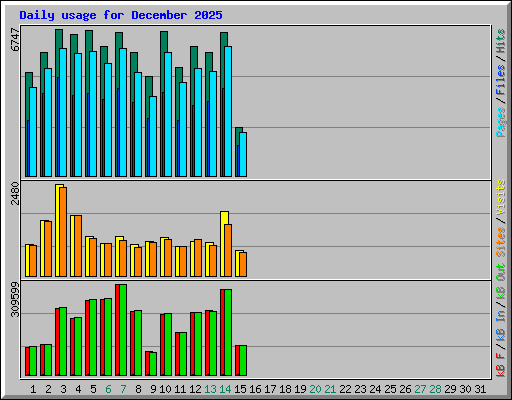Click the 'Pages' legend label

[x=501, y=122]
